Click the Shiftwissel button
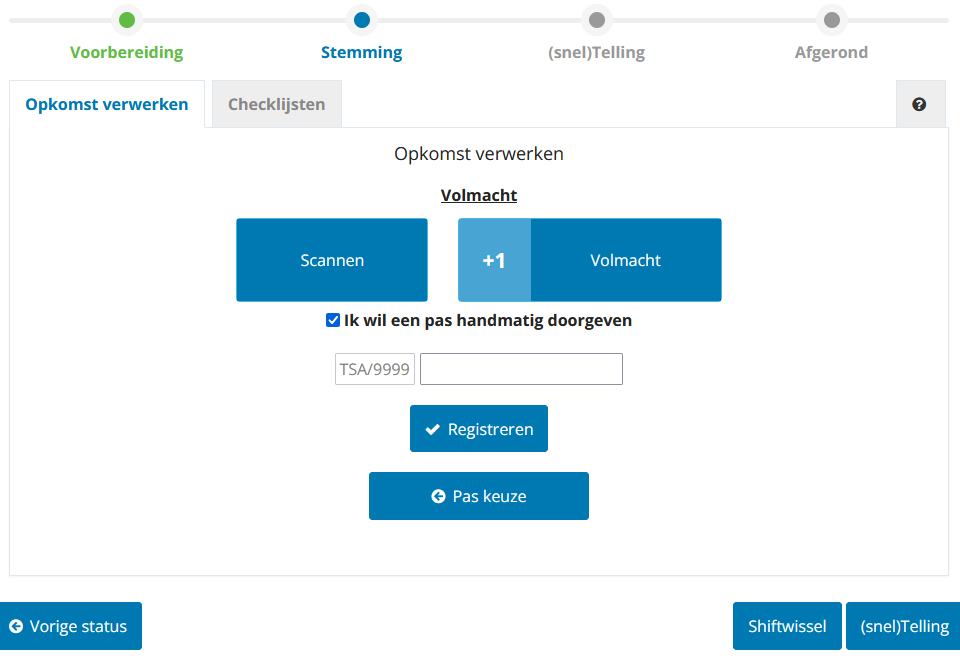Screen dimensions: 960x659 [787, 626]
